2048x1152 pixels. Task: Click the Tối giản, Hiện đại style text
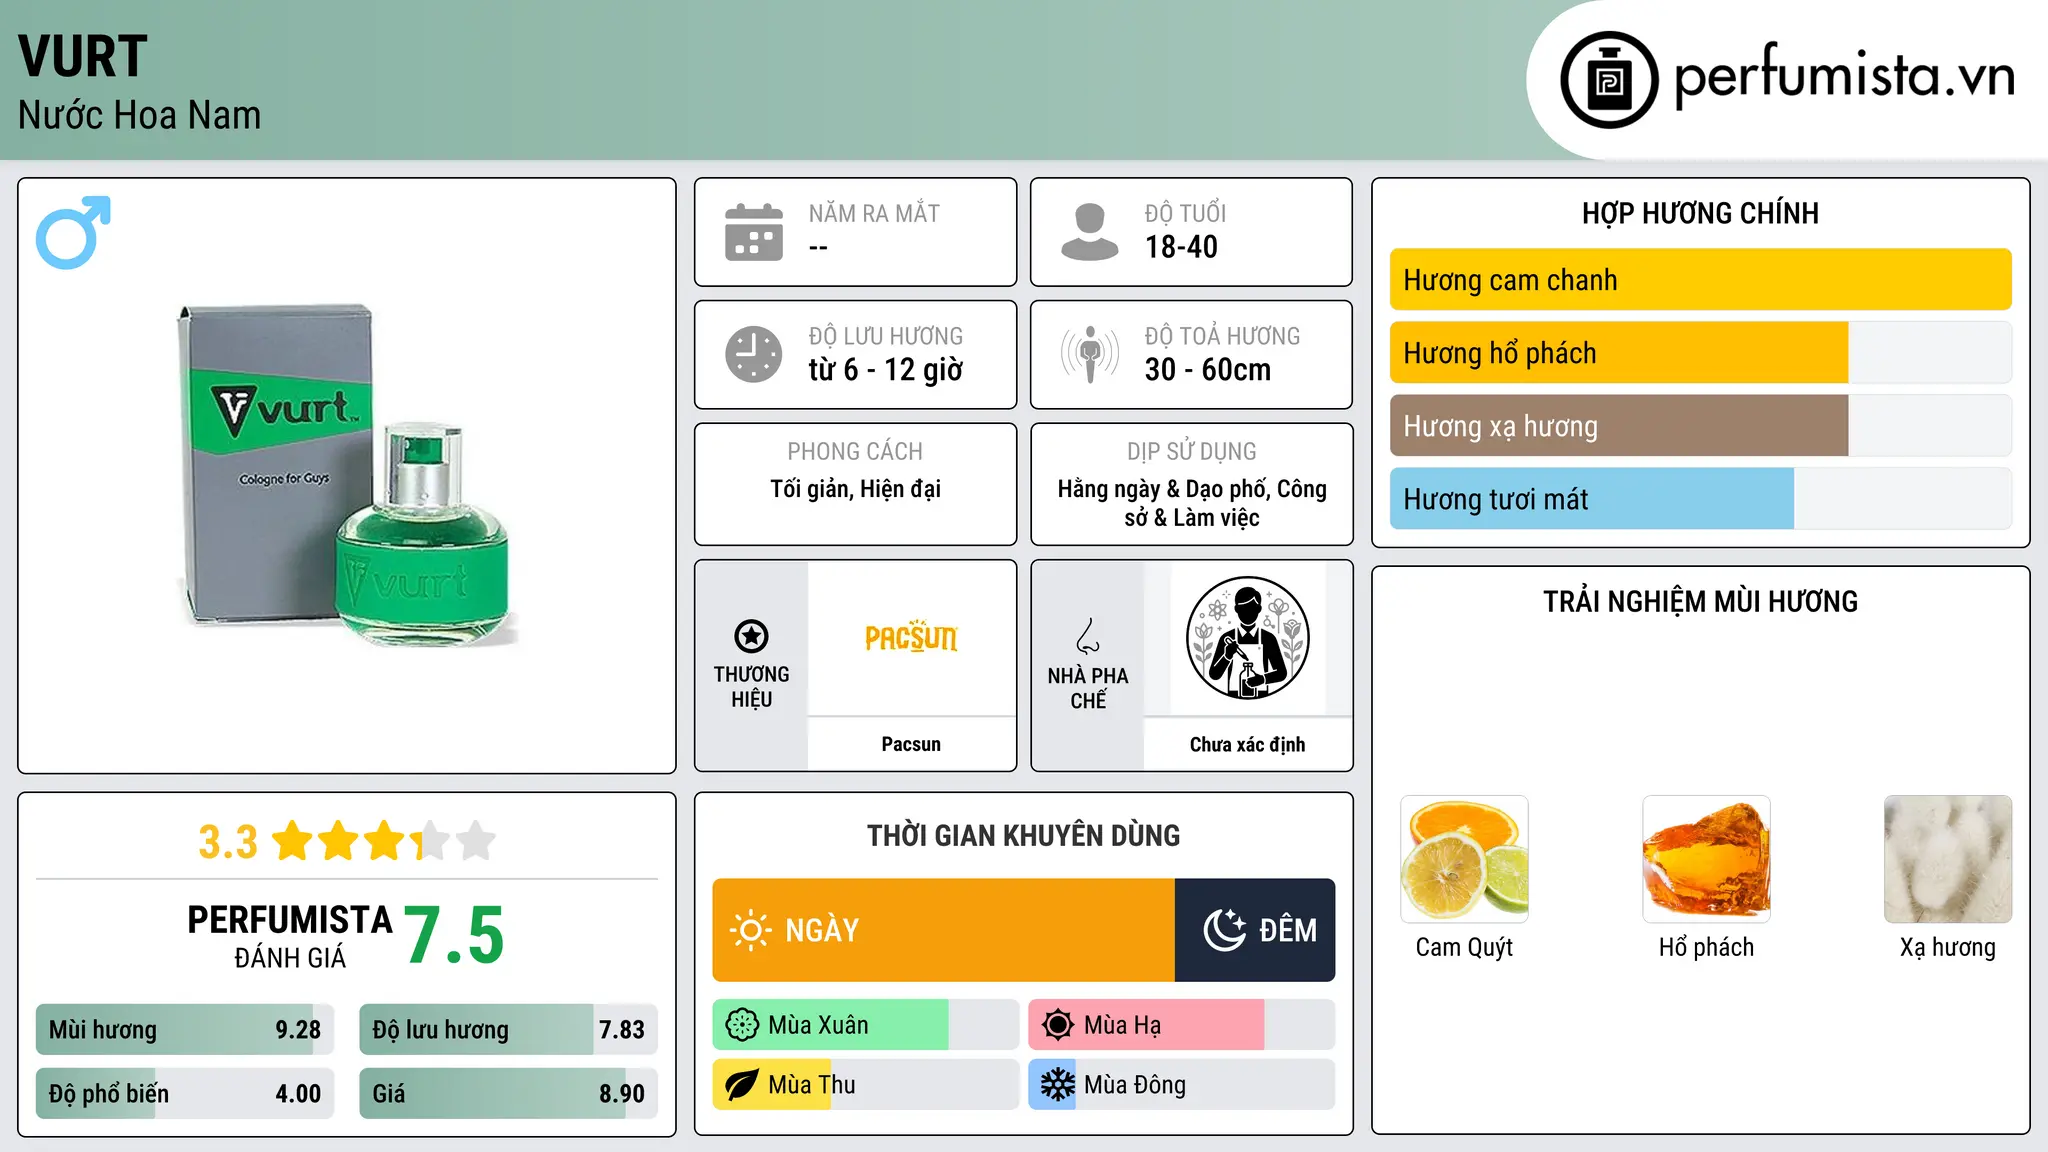tap(855, 489)
